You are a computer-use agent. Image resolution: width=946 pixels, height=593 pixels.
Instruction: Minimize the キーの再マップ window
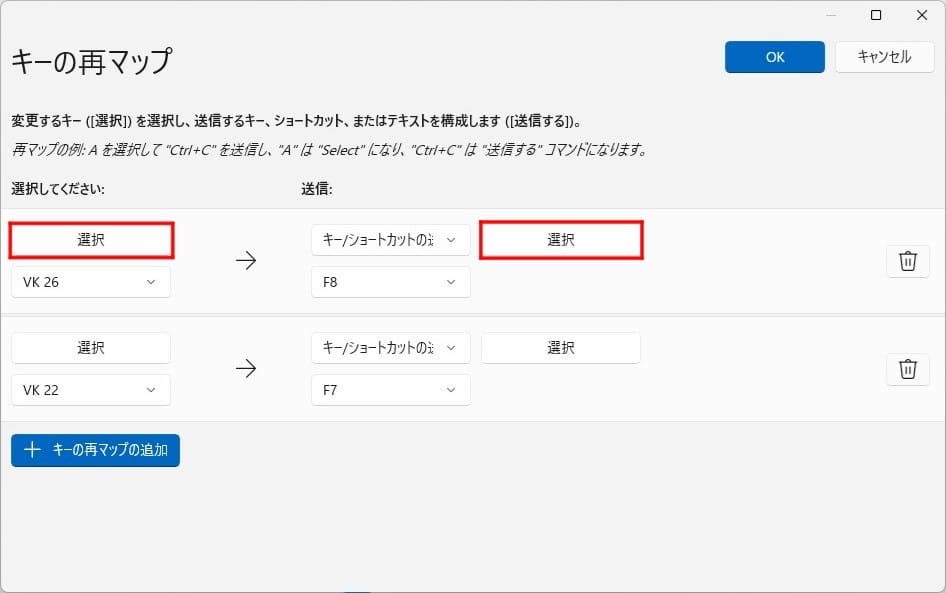(x=830, y=15)
